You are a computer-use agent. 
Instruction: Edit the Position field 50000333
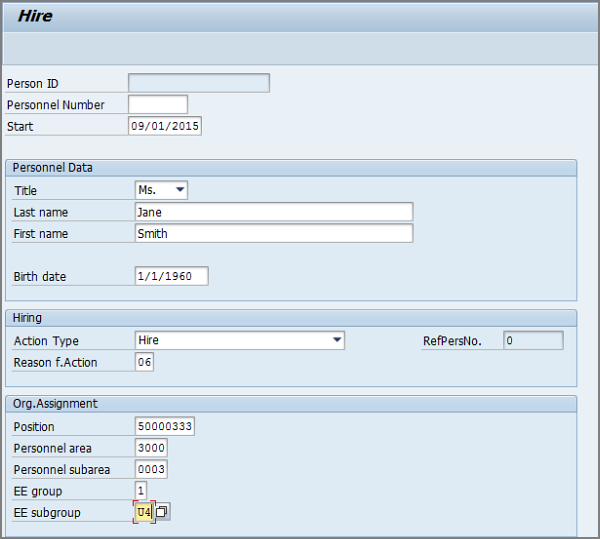pos(165,426)
